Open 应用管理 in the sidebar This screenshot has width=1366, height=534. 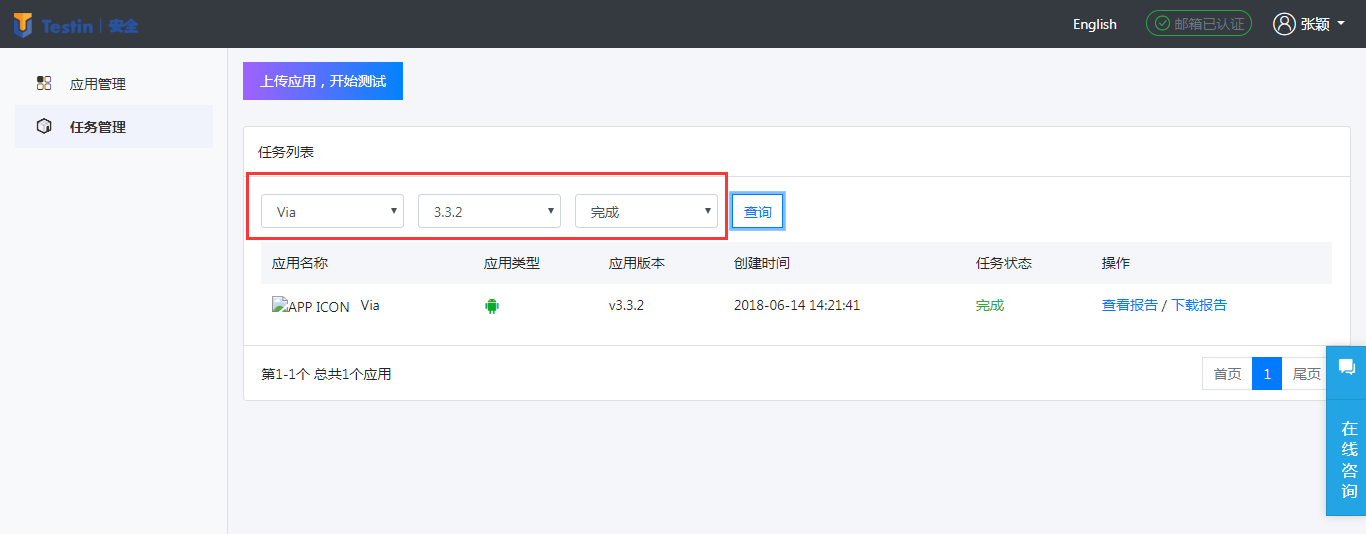(x=114, y=84)
